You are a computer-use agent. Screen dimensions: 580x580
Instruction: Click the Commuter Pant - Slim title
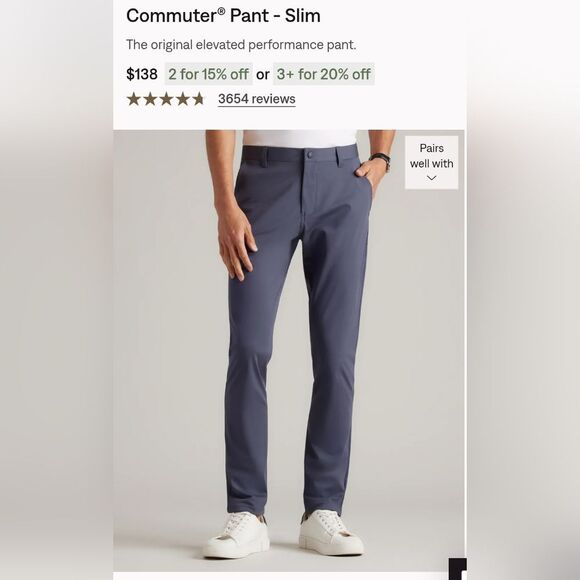click(x=223, y=16)
